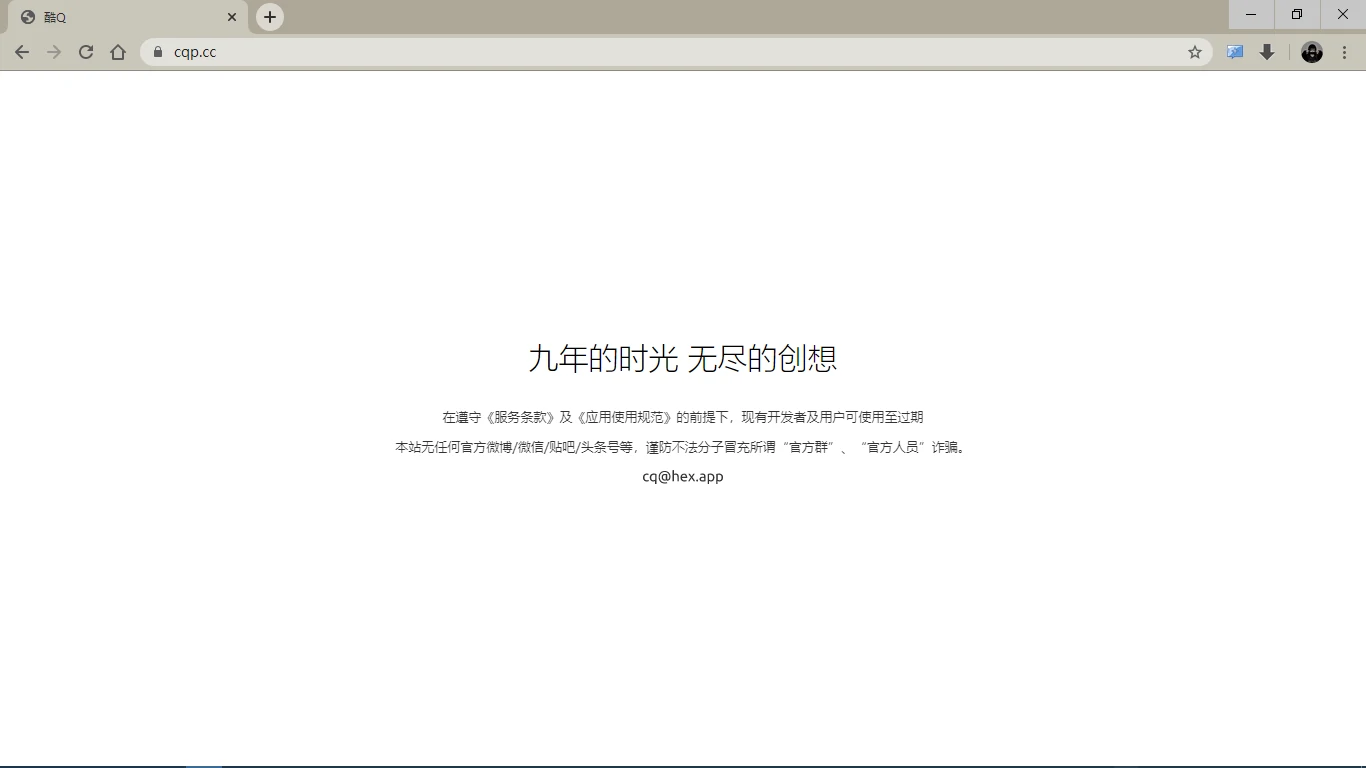
Task: Minimize the browser window
Action: [1251, 15]
